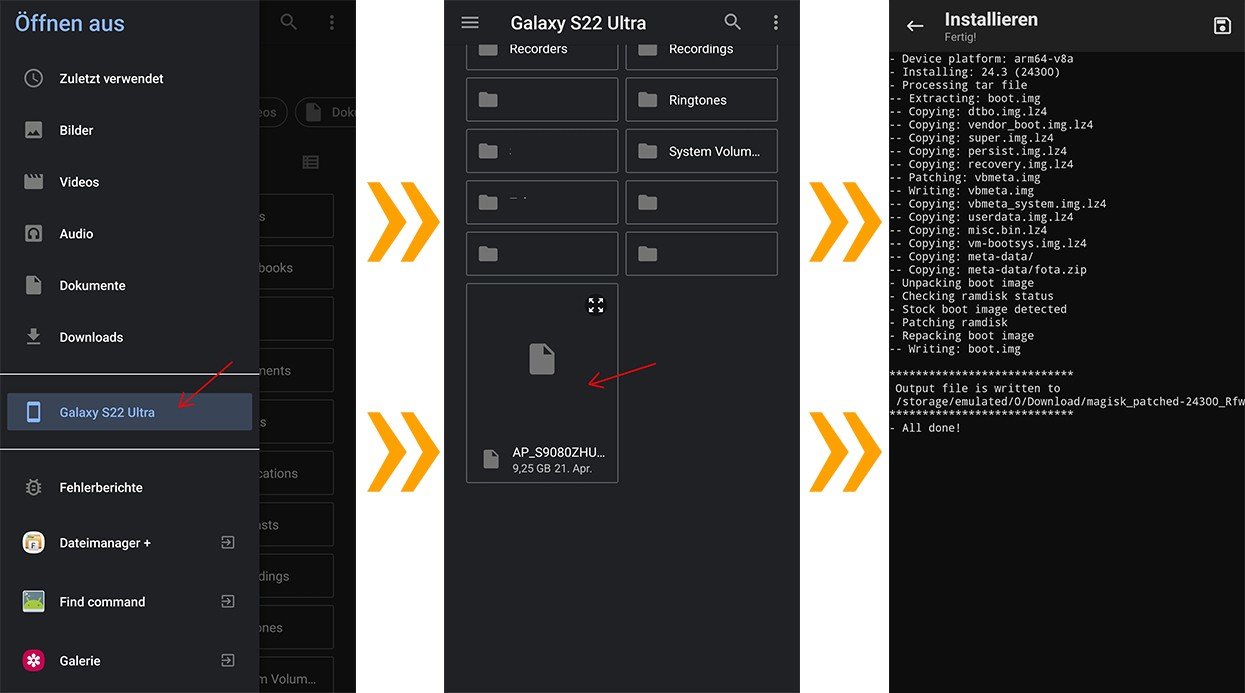Viewport: 1245px width, 693px height.
Task: Click the Öffnen aus header
Action: 70,23
